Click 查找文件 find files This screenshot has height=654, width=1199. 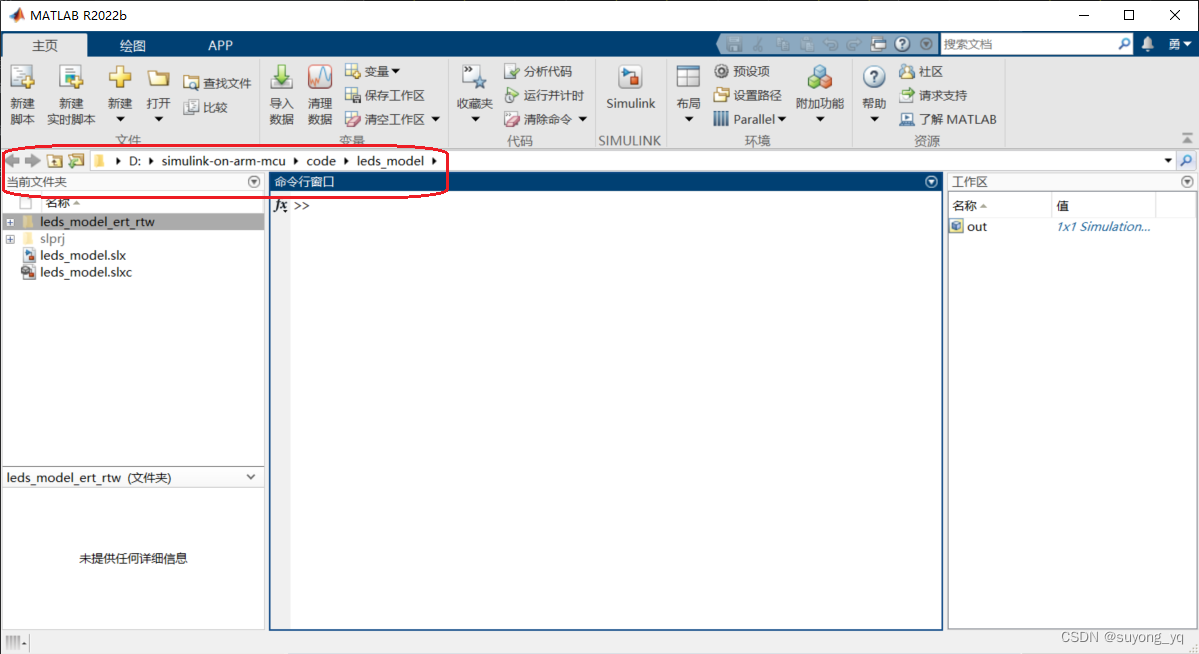(x=217, y=83)
